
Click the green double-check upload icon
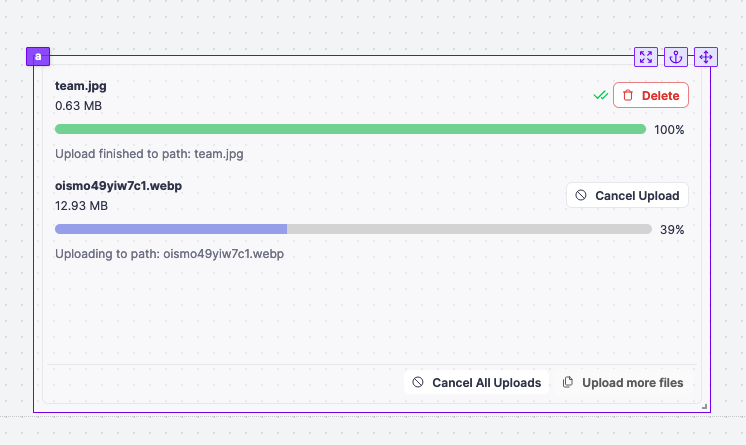coord(600,96)
